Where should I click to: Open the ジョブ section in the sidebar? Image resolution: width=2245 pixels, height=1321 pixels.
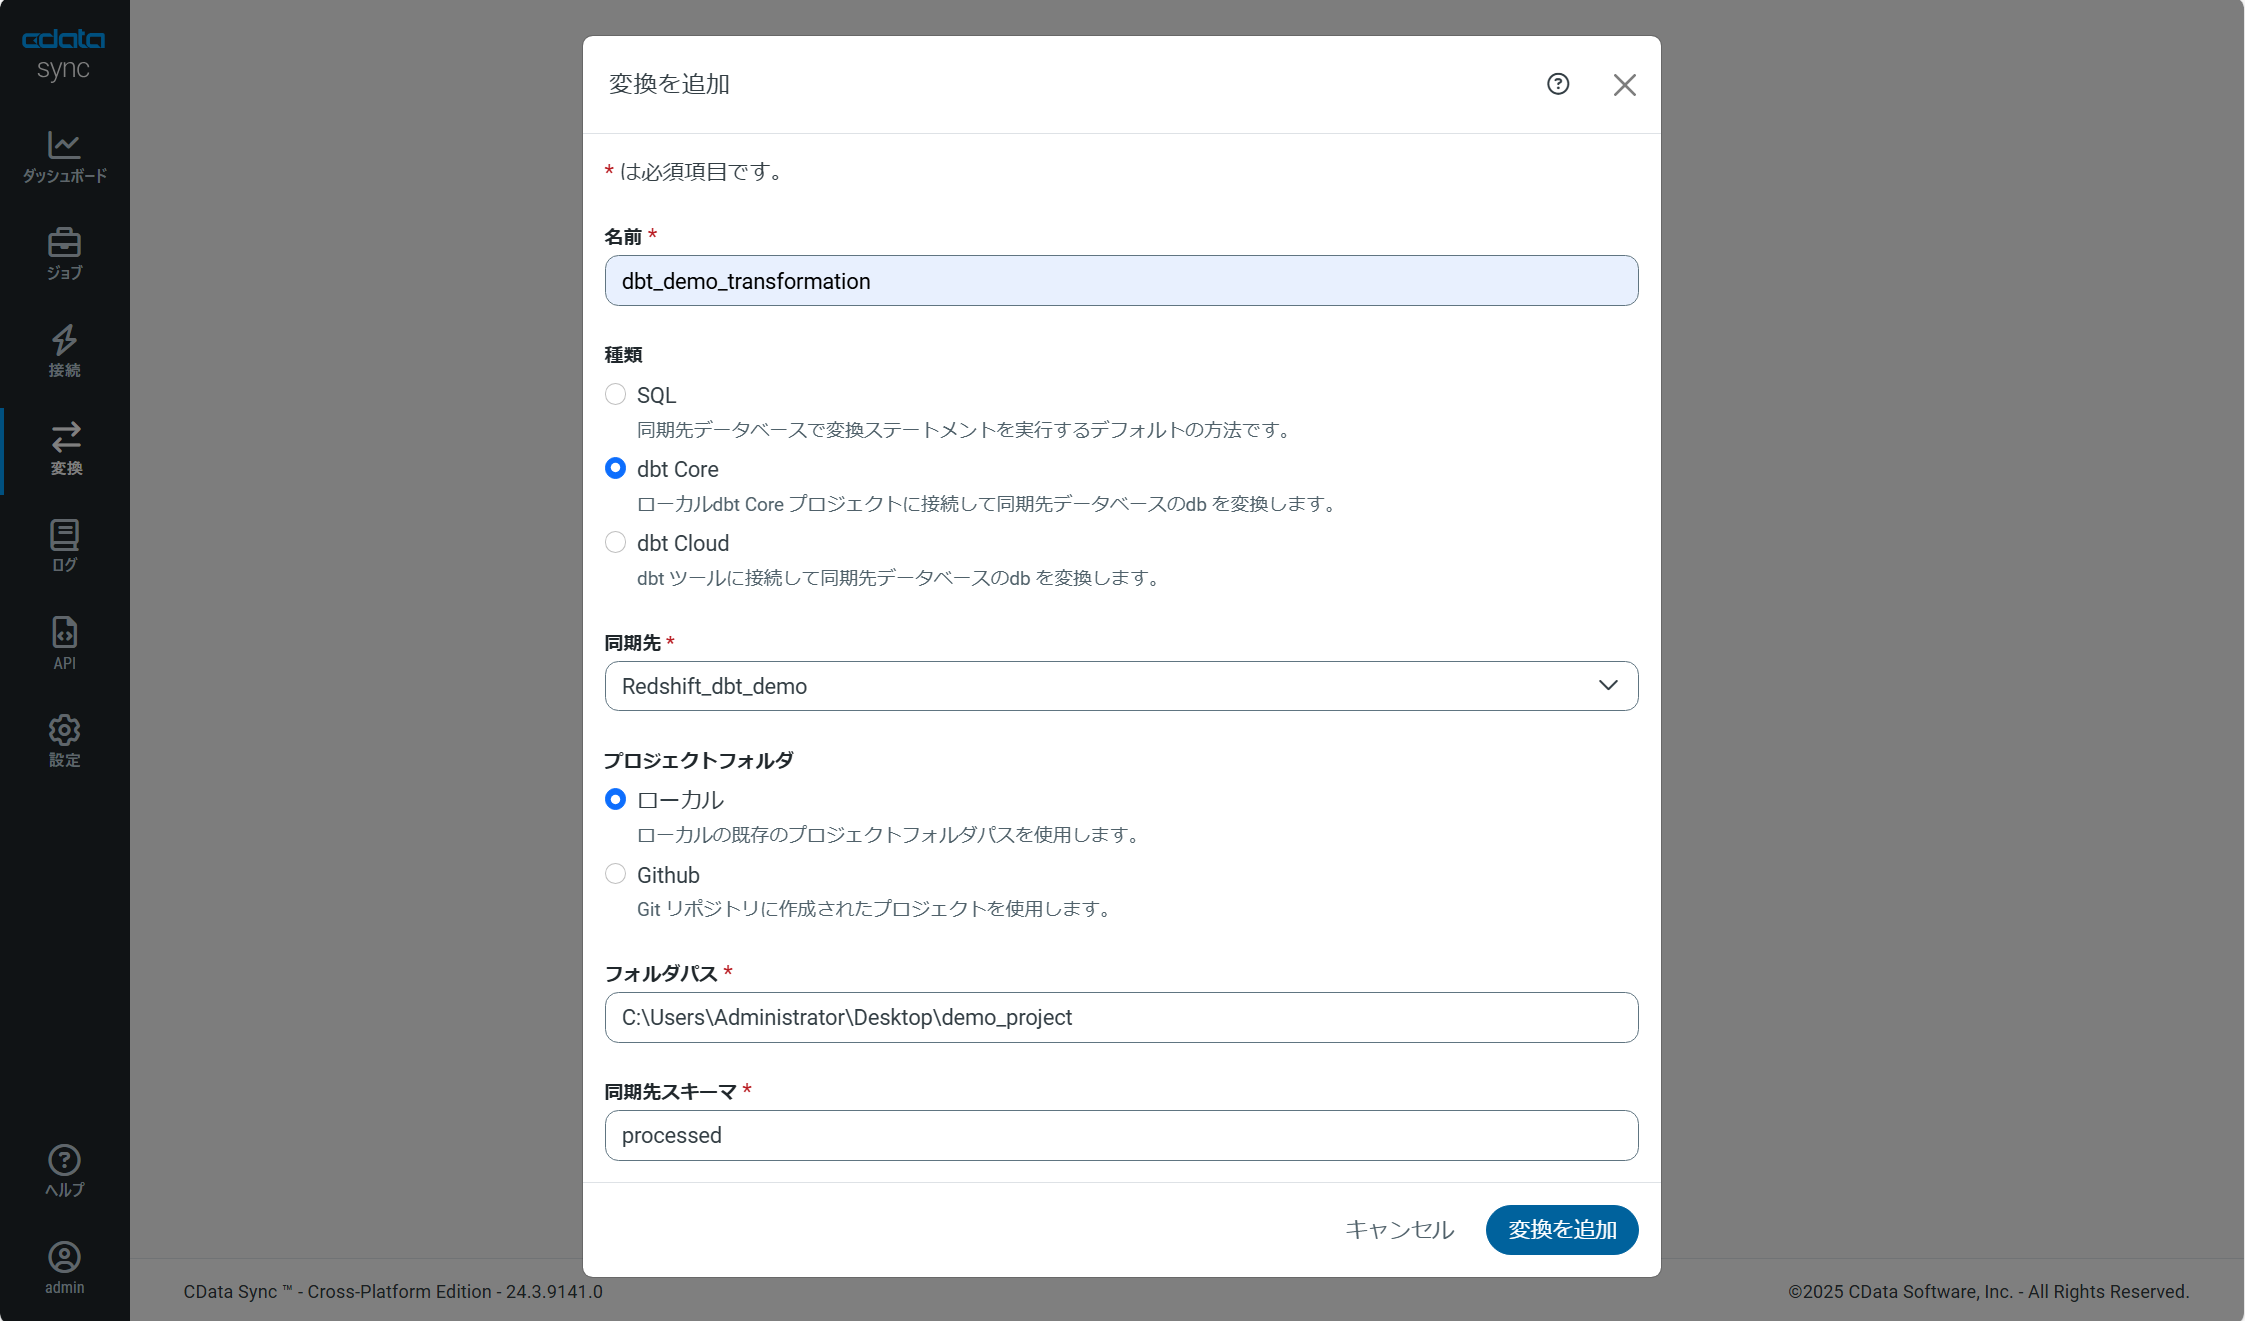[64, 253]
